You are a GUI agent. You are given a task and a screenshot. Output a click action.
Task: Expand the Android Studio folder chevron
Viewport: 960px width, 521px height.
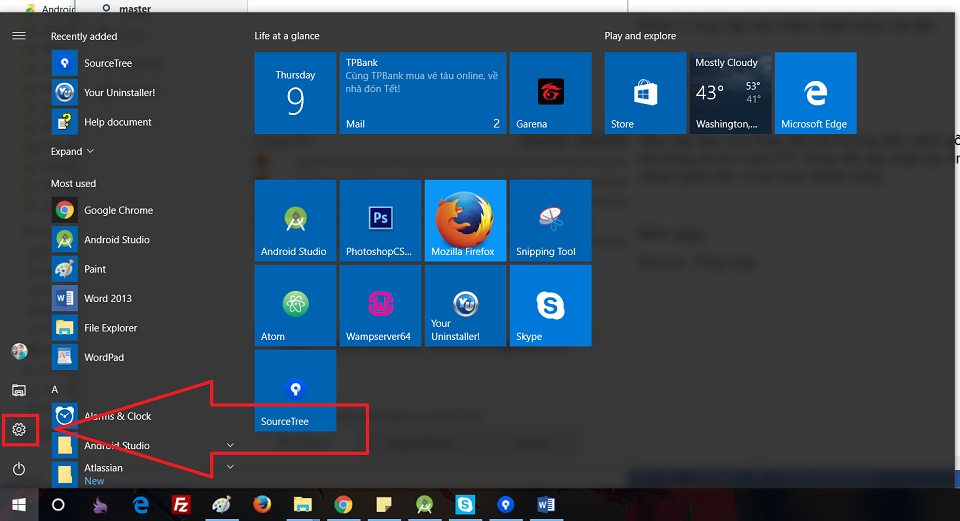click(x=230, y=445)
